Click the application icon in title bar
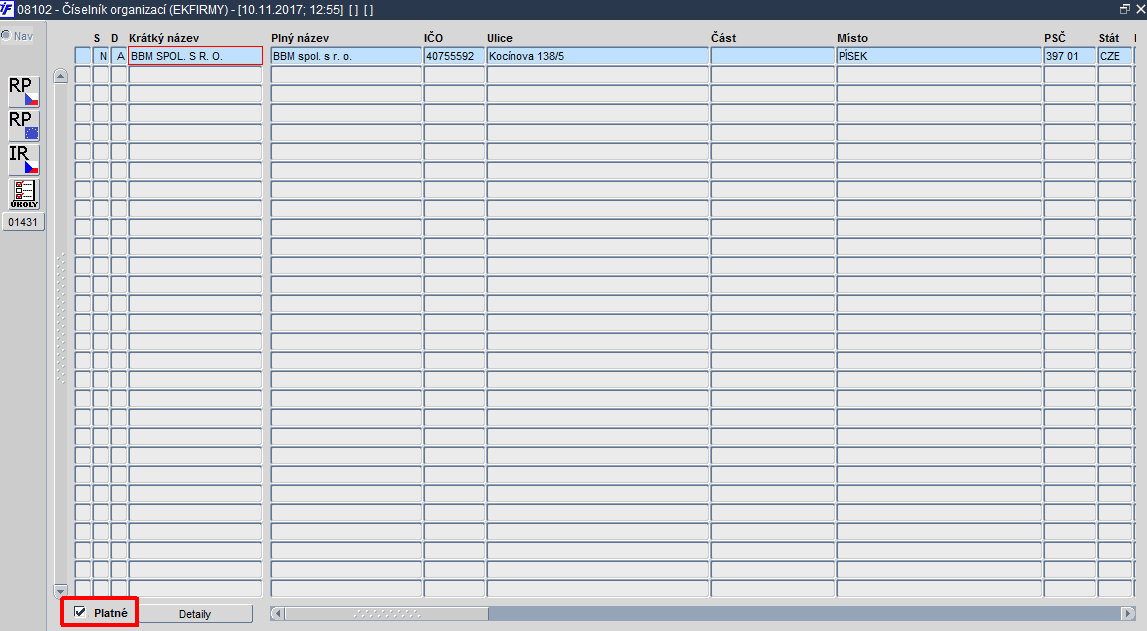 pos(7,10)
